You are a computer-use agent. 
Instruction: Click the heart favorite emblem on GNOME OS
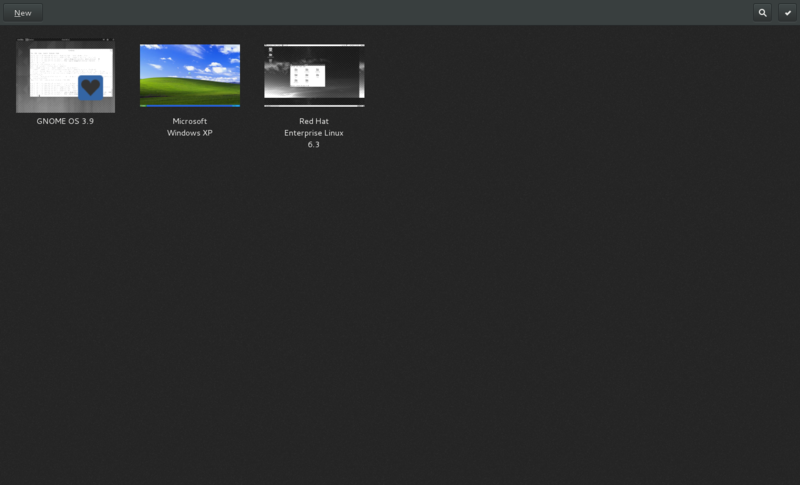pos(90,88)
